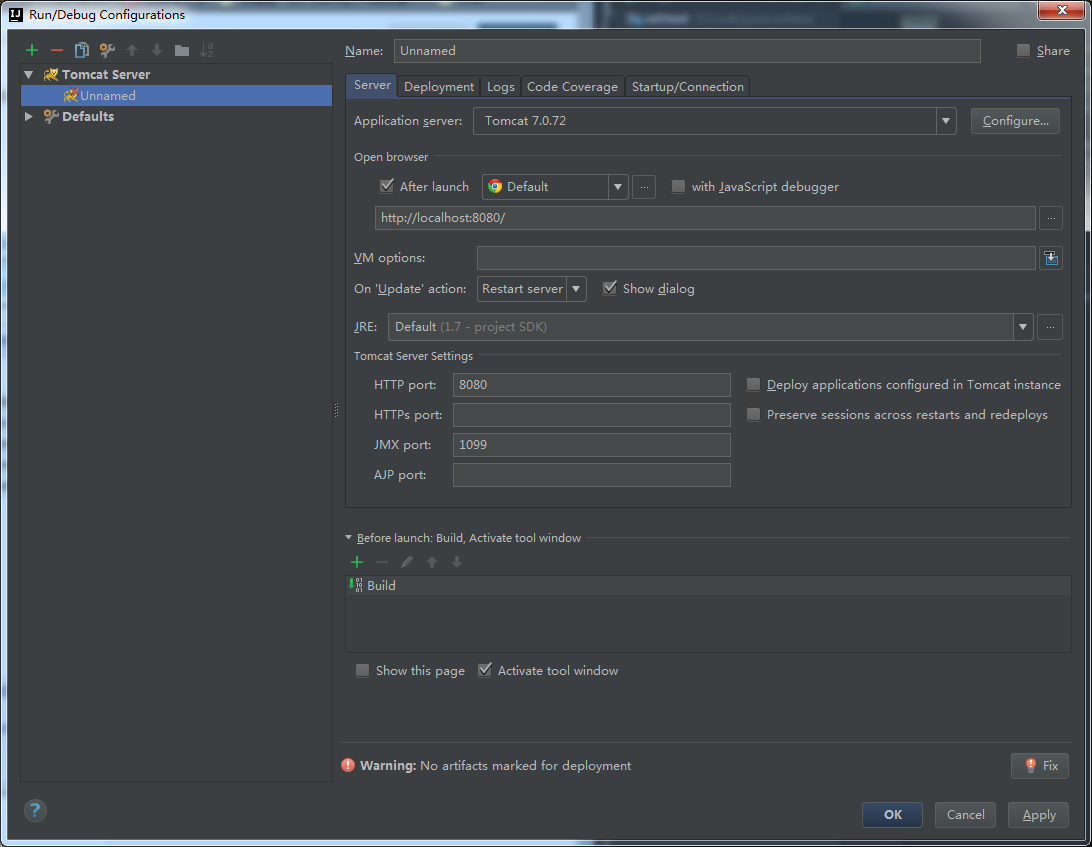Click the Create New Folder icon

pyautogui.click(x=181, y=50)
